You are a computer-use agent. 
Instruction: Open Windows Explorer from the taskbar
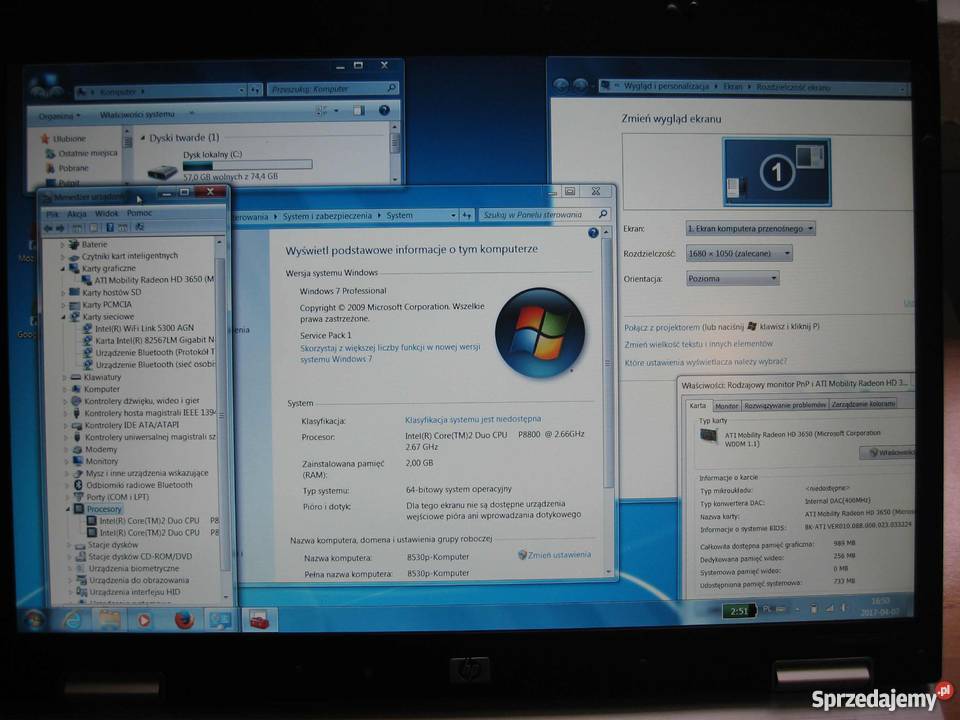(107, 619)
